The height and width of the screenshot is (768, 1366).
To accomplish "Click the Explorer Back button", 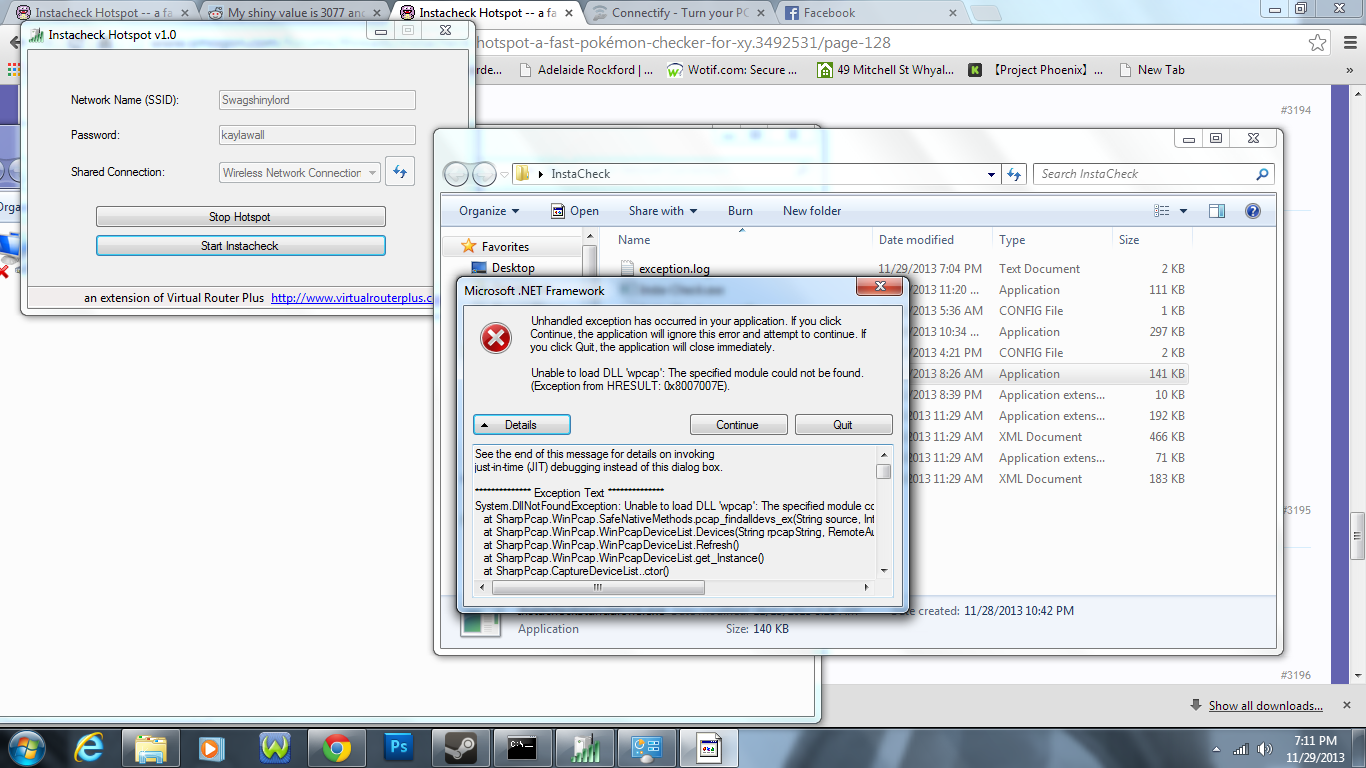I will (458, 174).
